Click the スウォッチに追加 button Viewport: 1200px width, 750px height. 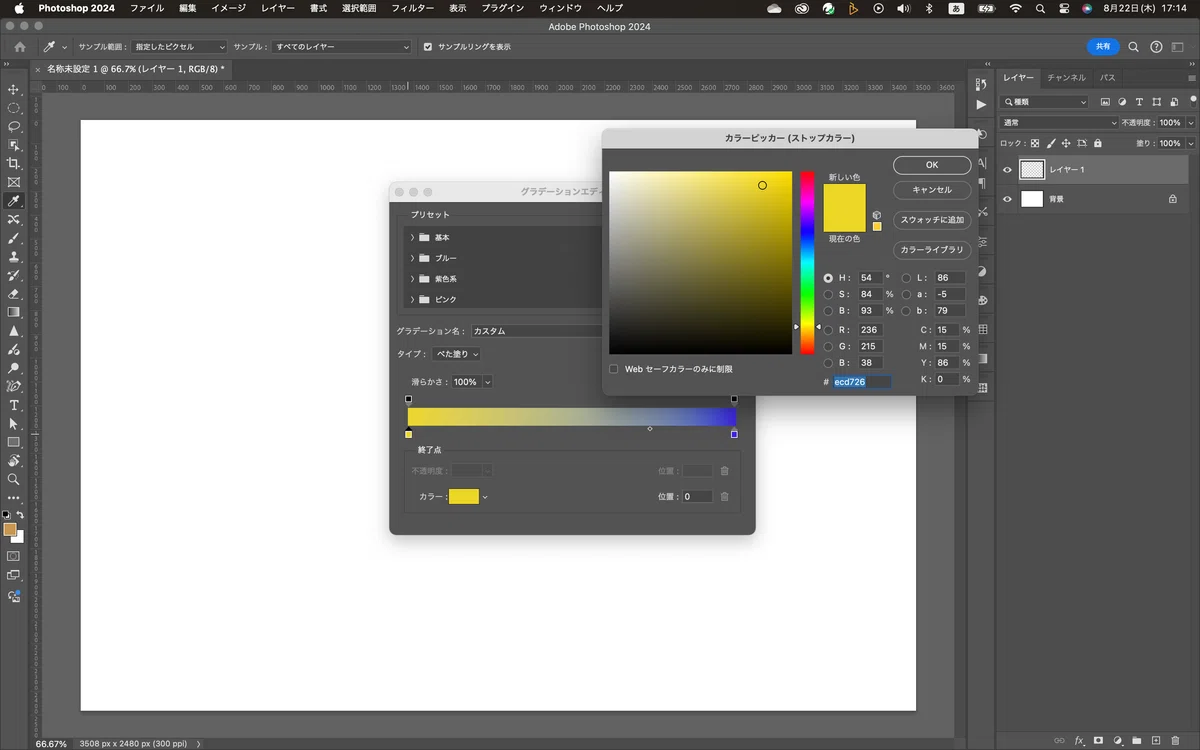(932, 220)
